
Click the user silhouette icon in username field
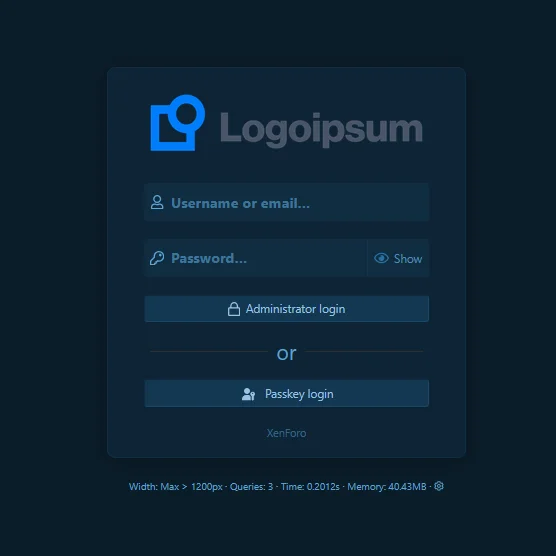point(157,202)
